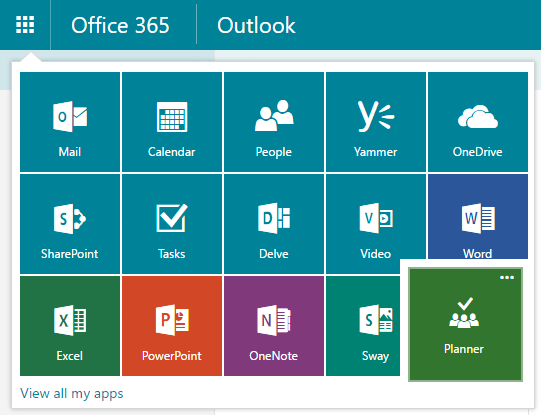Open the SharePoint tile
Viewport: 541px width, 415px height.
70,224
